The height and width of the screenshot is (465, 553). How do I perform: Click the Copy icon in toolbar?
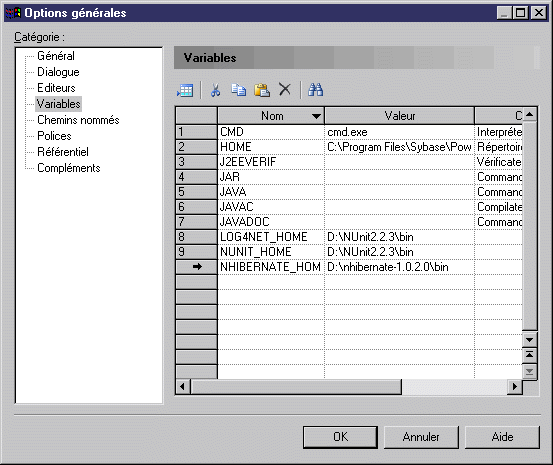pos(239,90)
